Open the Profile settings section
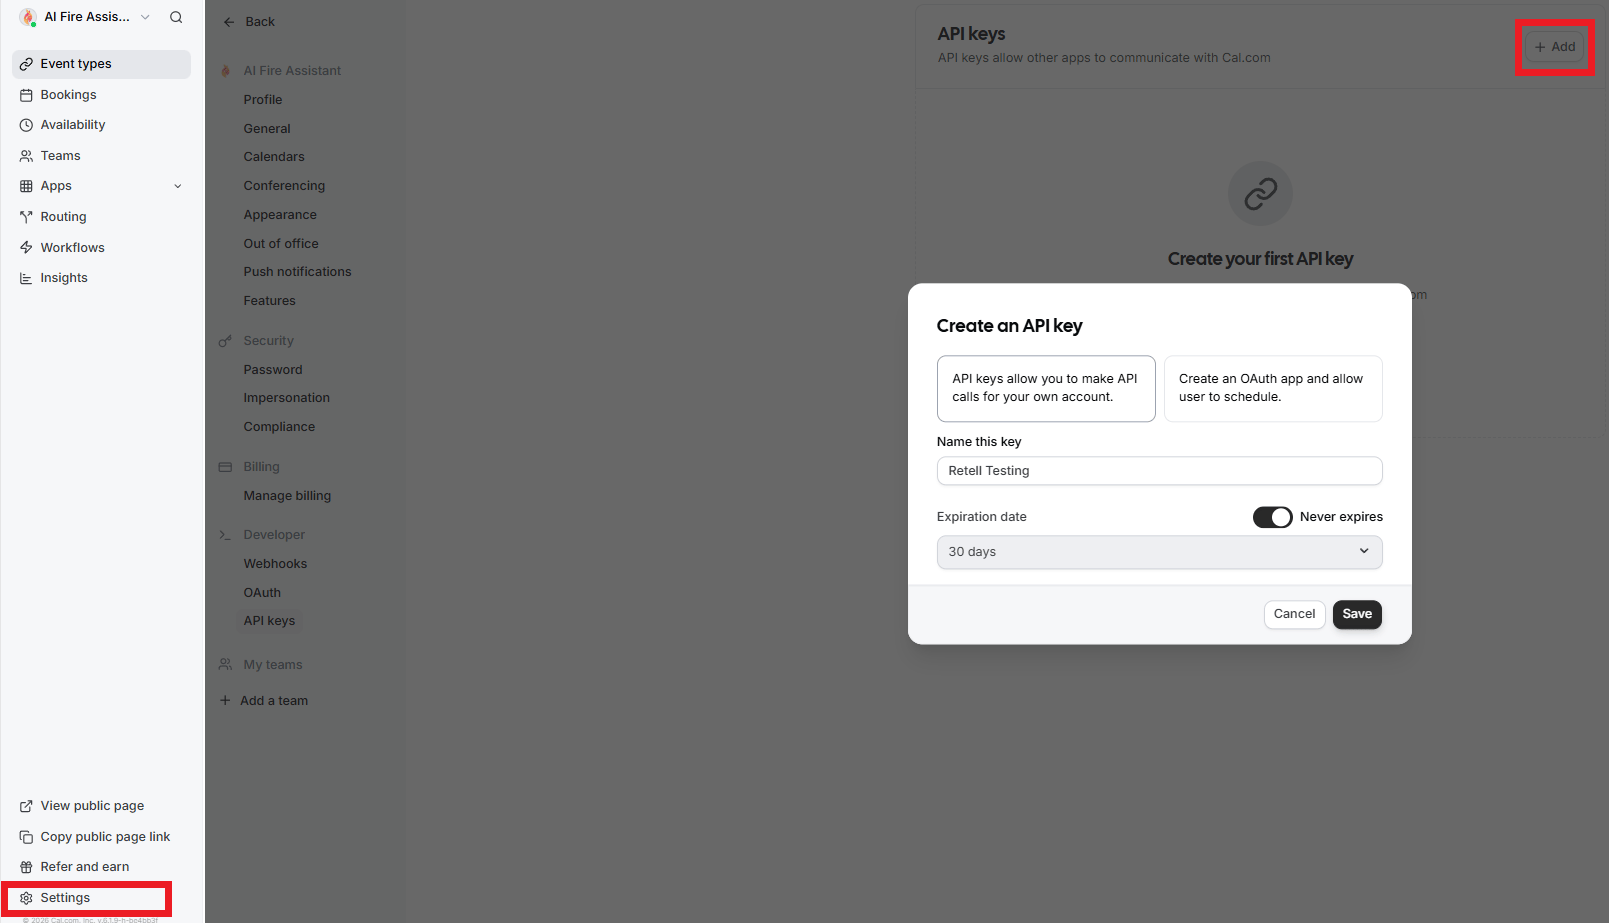 coord(262,99)
